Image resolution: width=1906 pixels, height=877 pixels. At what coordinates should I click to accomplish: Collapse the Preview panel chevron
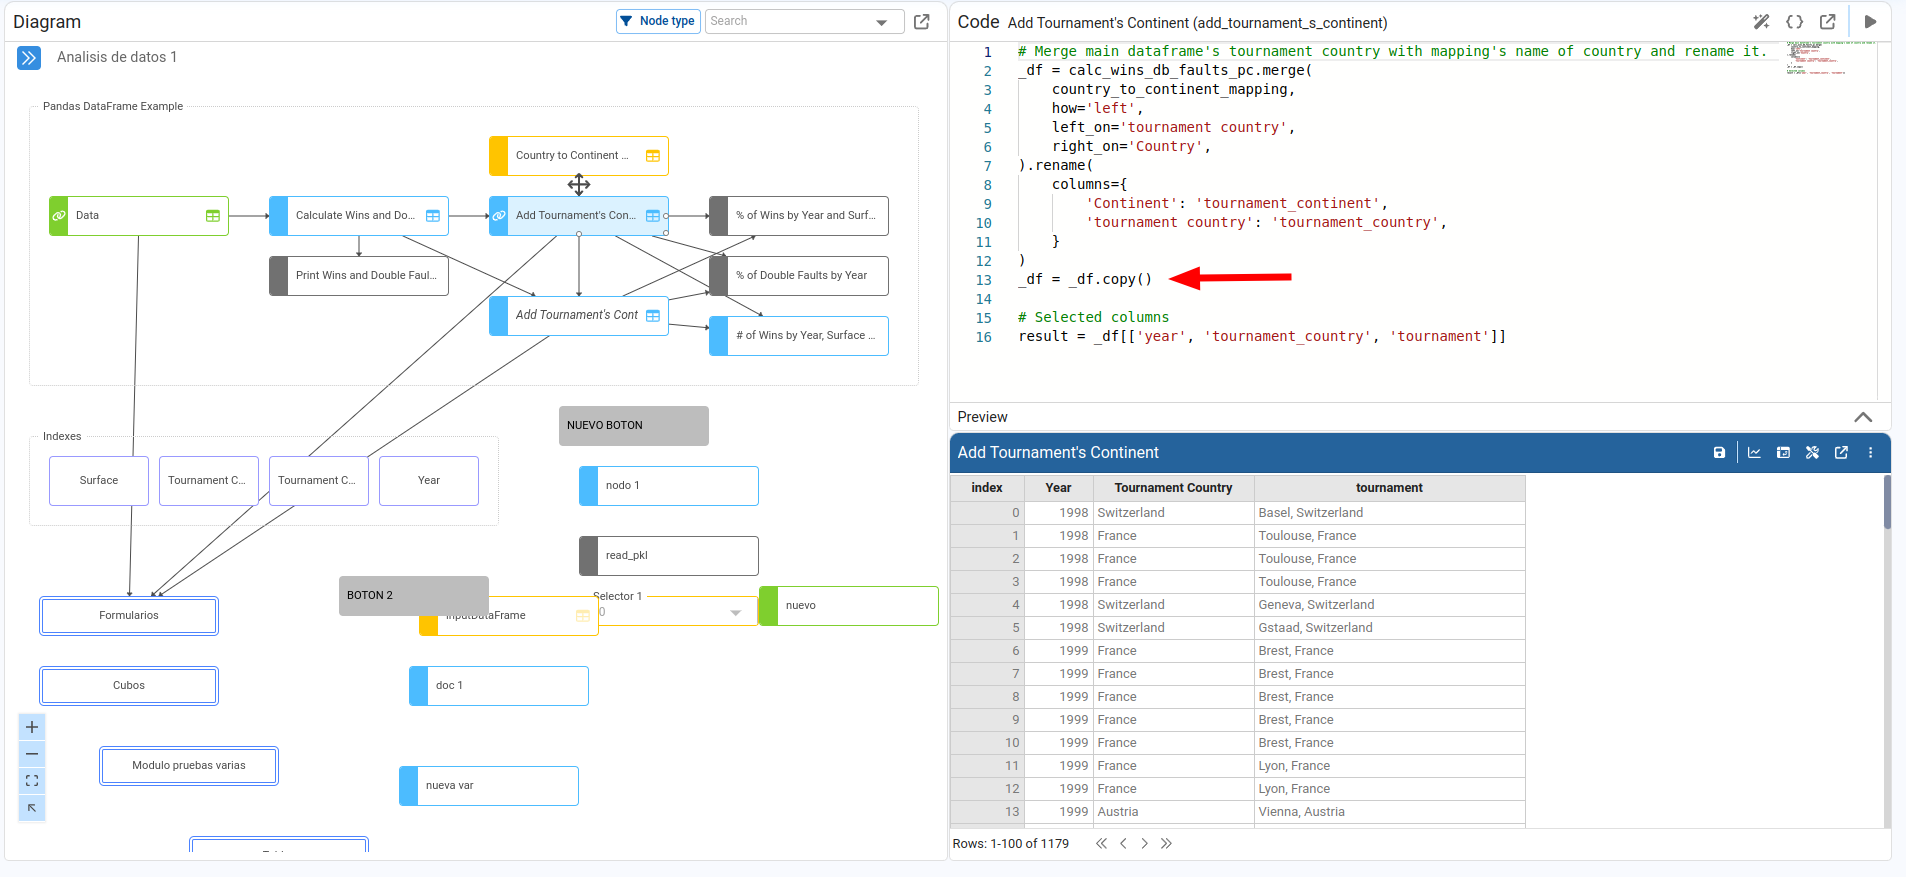click(1862, 417)
